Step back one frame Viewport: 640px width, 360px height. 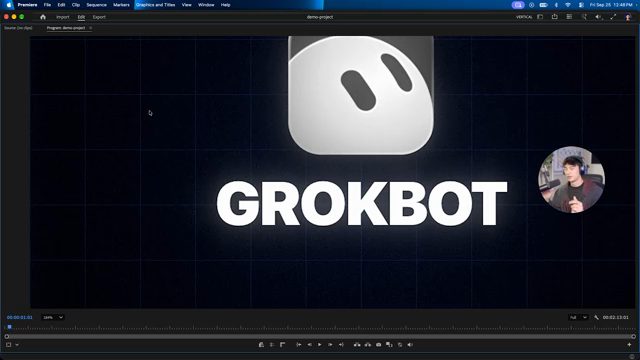[309, 345]
